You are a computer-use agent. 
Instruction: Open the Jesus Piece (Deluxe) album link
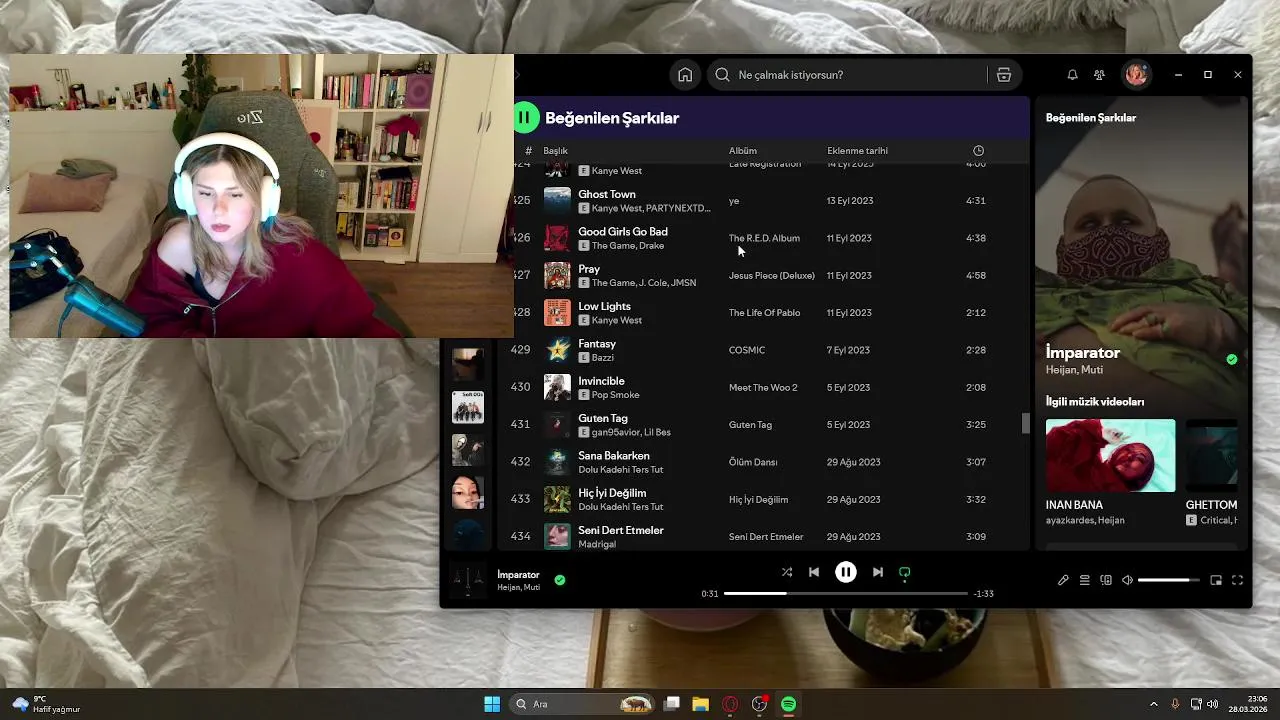click(772, 275)
